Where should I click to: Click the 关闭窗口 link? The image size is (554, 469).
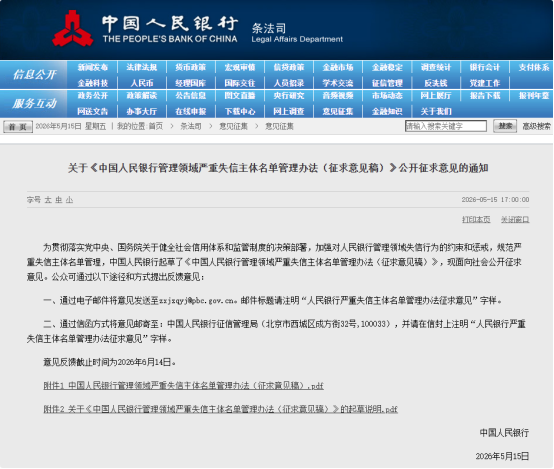pyautogui.click(x=515, y=219)
